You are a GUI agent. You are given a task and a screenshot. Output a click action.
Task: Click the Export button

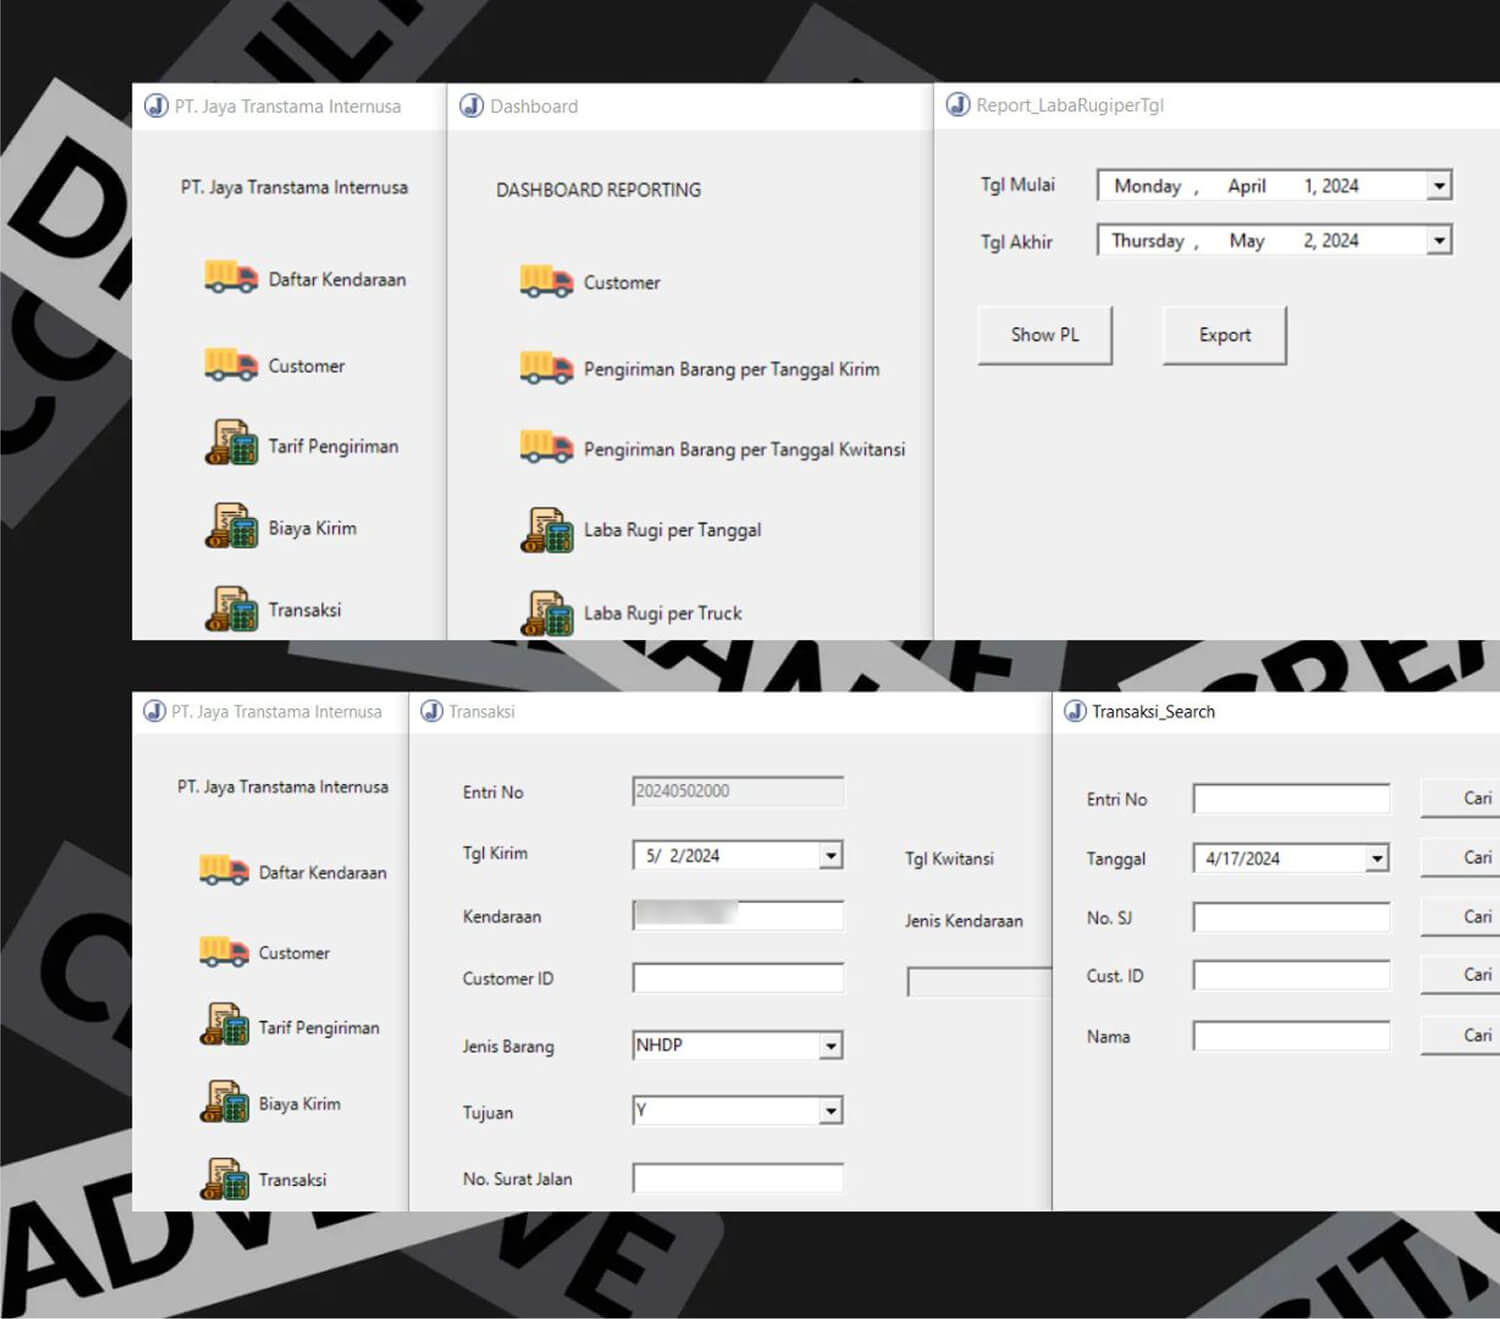1224,336
